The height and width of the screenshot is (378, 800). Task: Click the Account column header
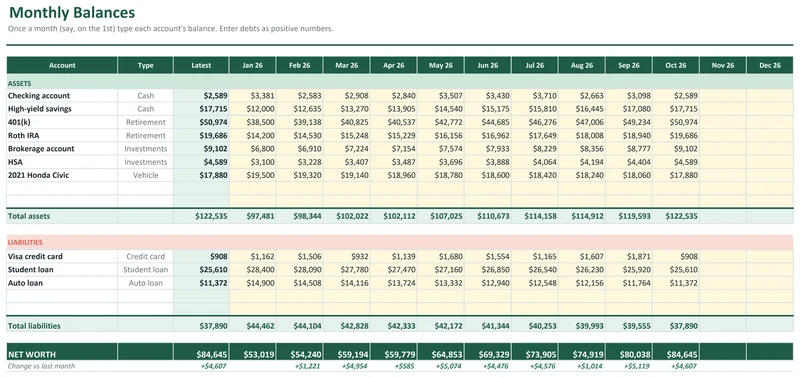[62, 65]
